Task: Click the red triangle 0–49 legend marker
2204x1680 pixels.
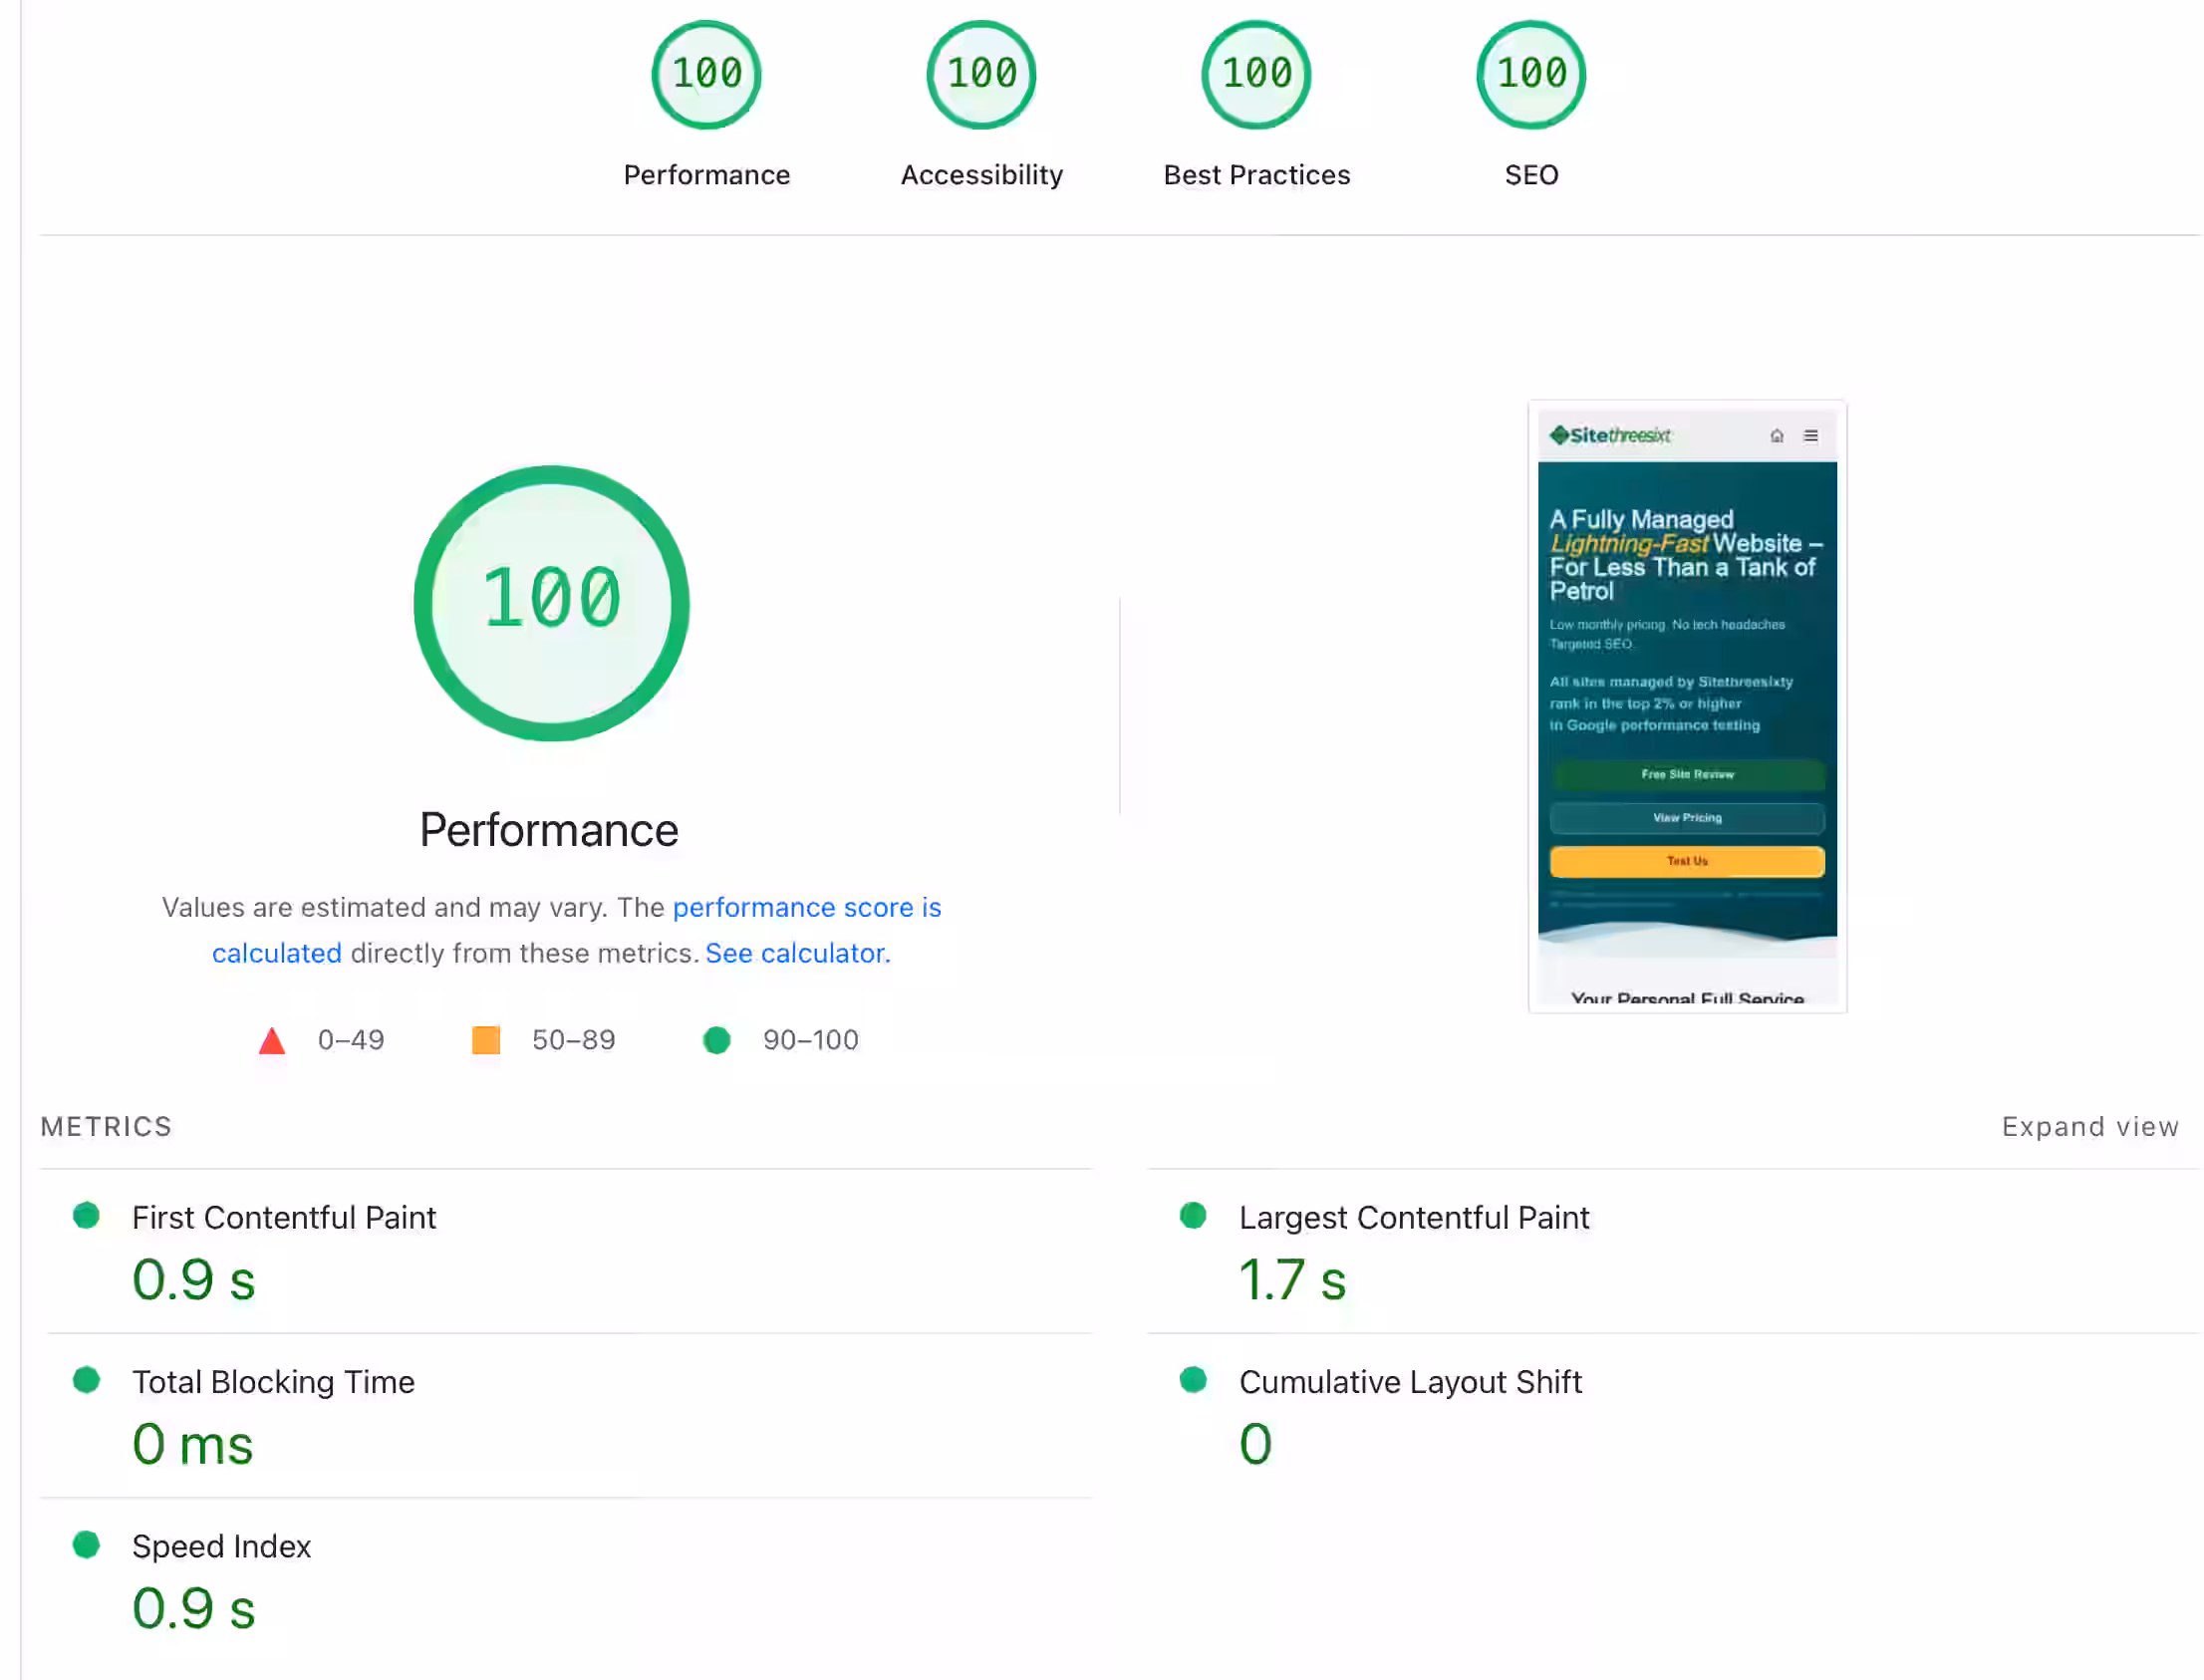Action: pyautogui.click(x=272, y=1040)
